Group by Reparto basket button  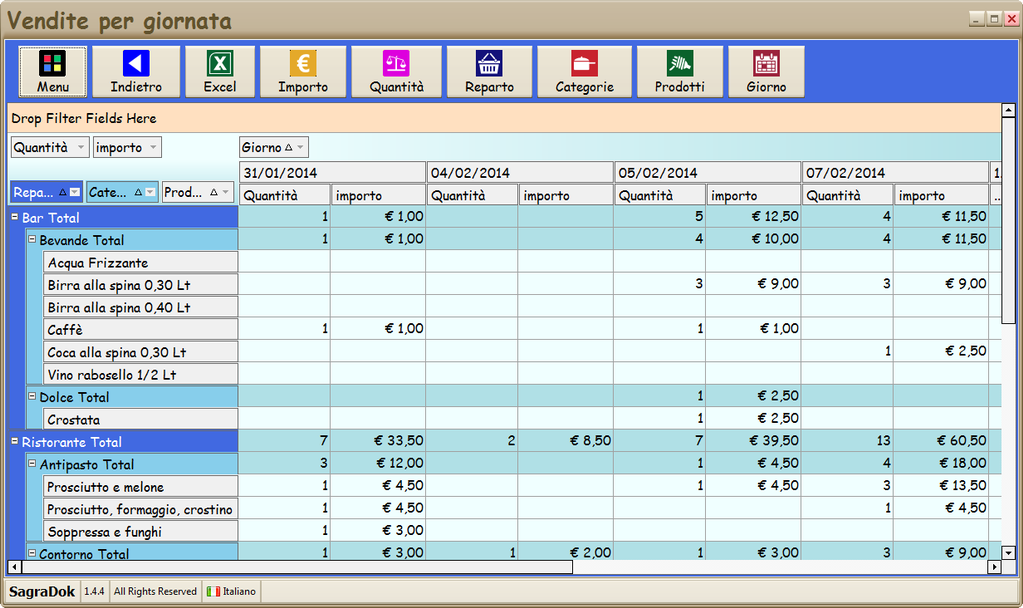(489, 72)
